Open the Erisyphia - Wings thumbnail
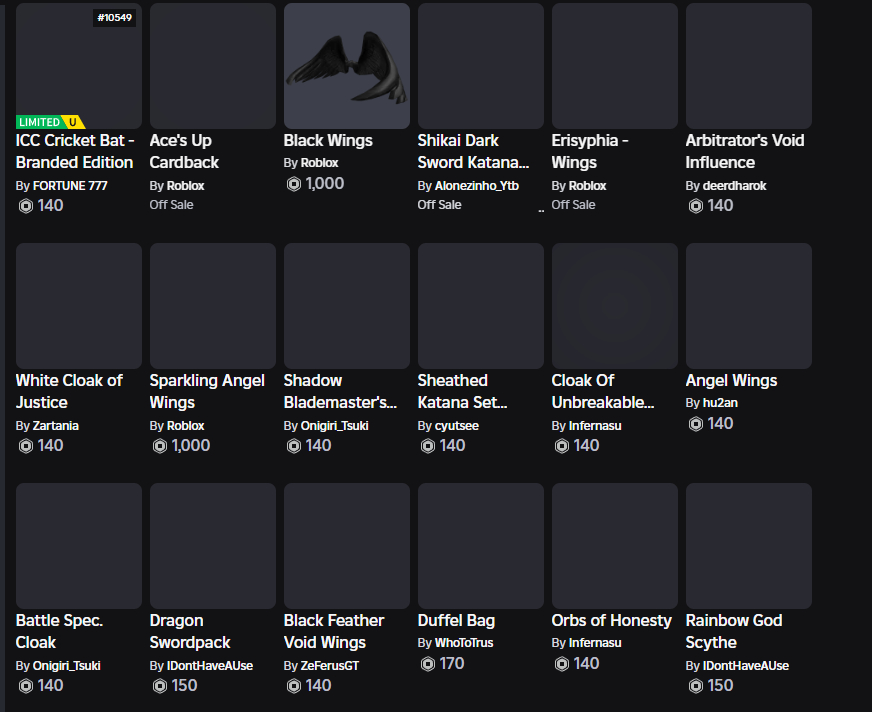Viewport: 872px width, 712px height. [615, 66]
